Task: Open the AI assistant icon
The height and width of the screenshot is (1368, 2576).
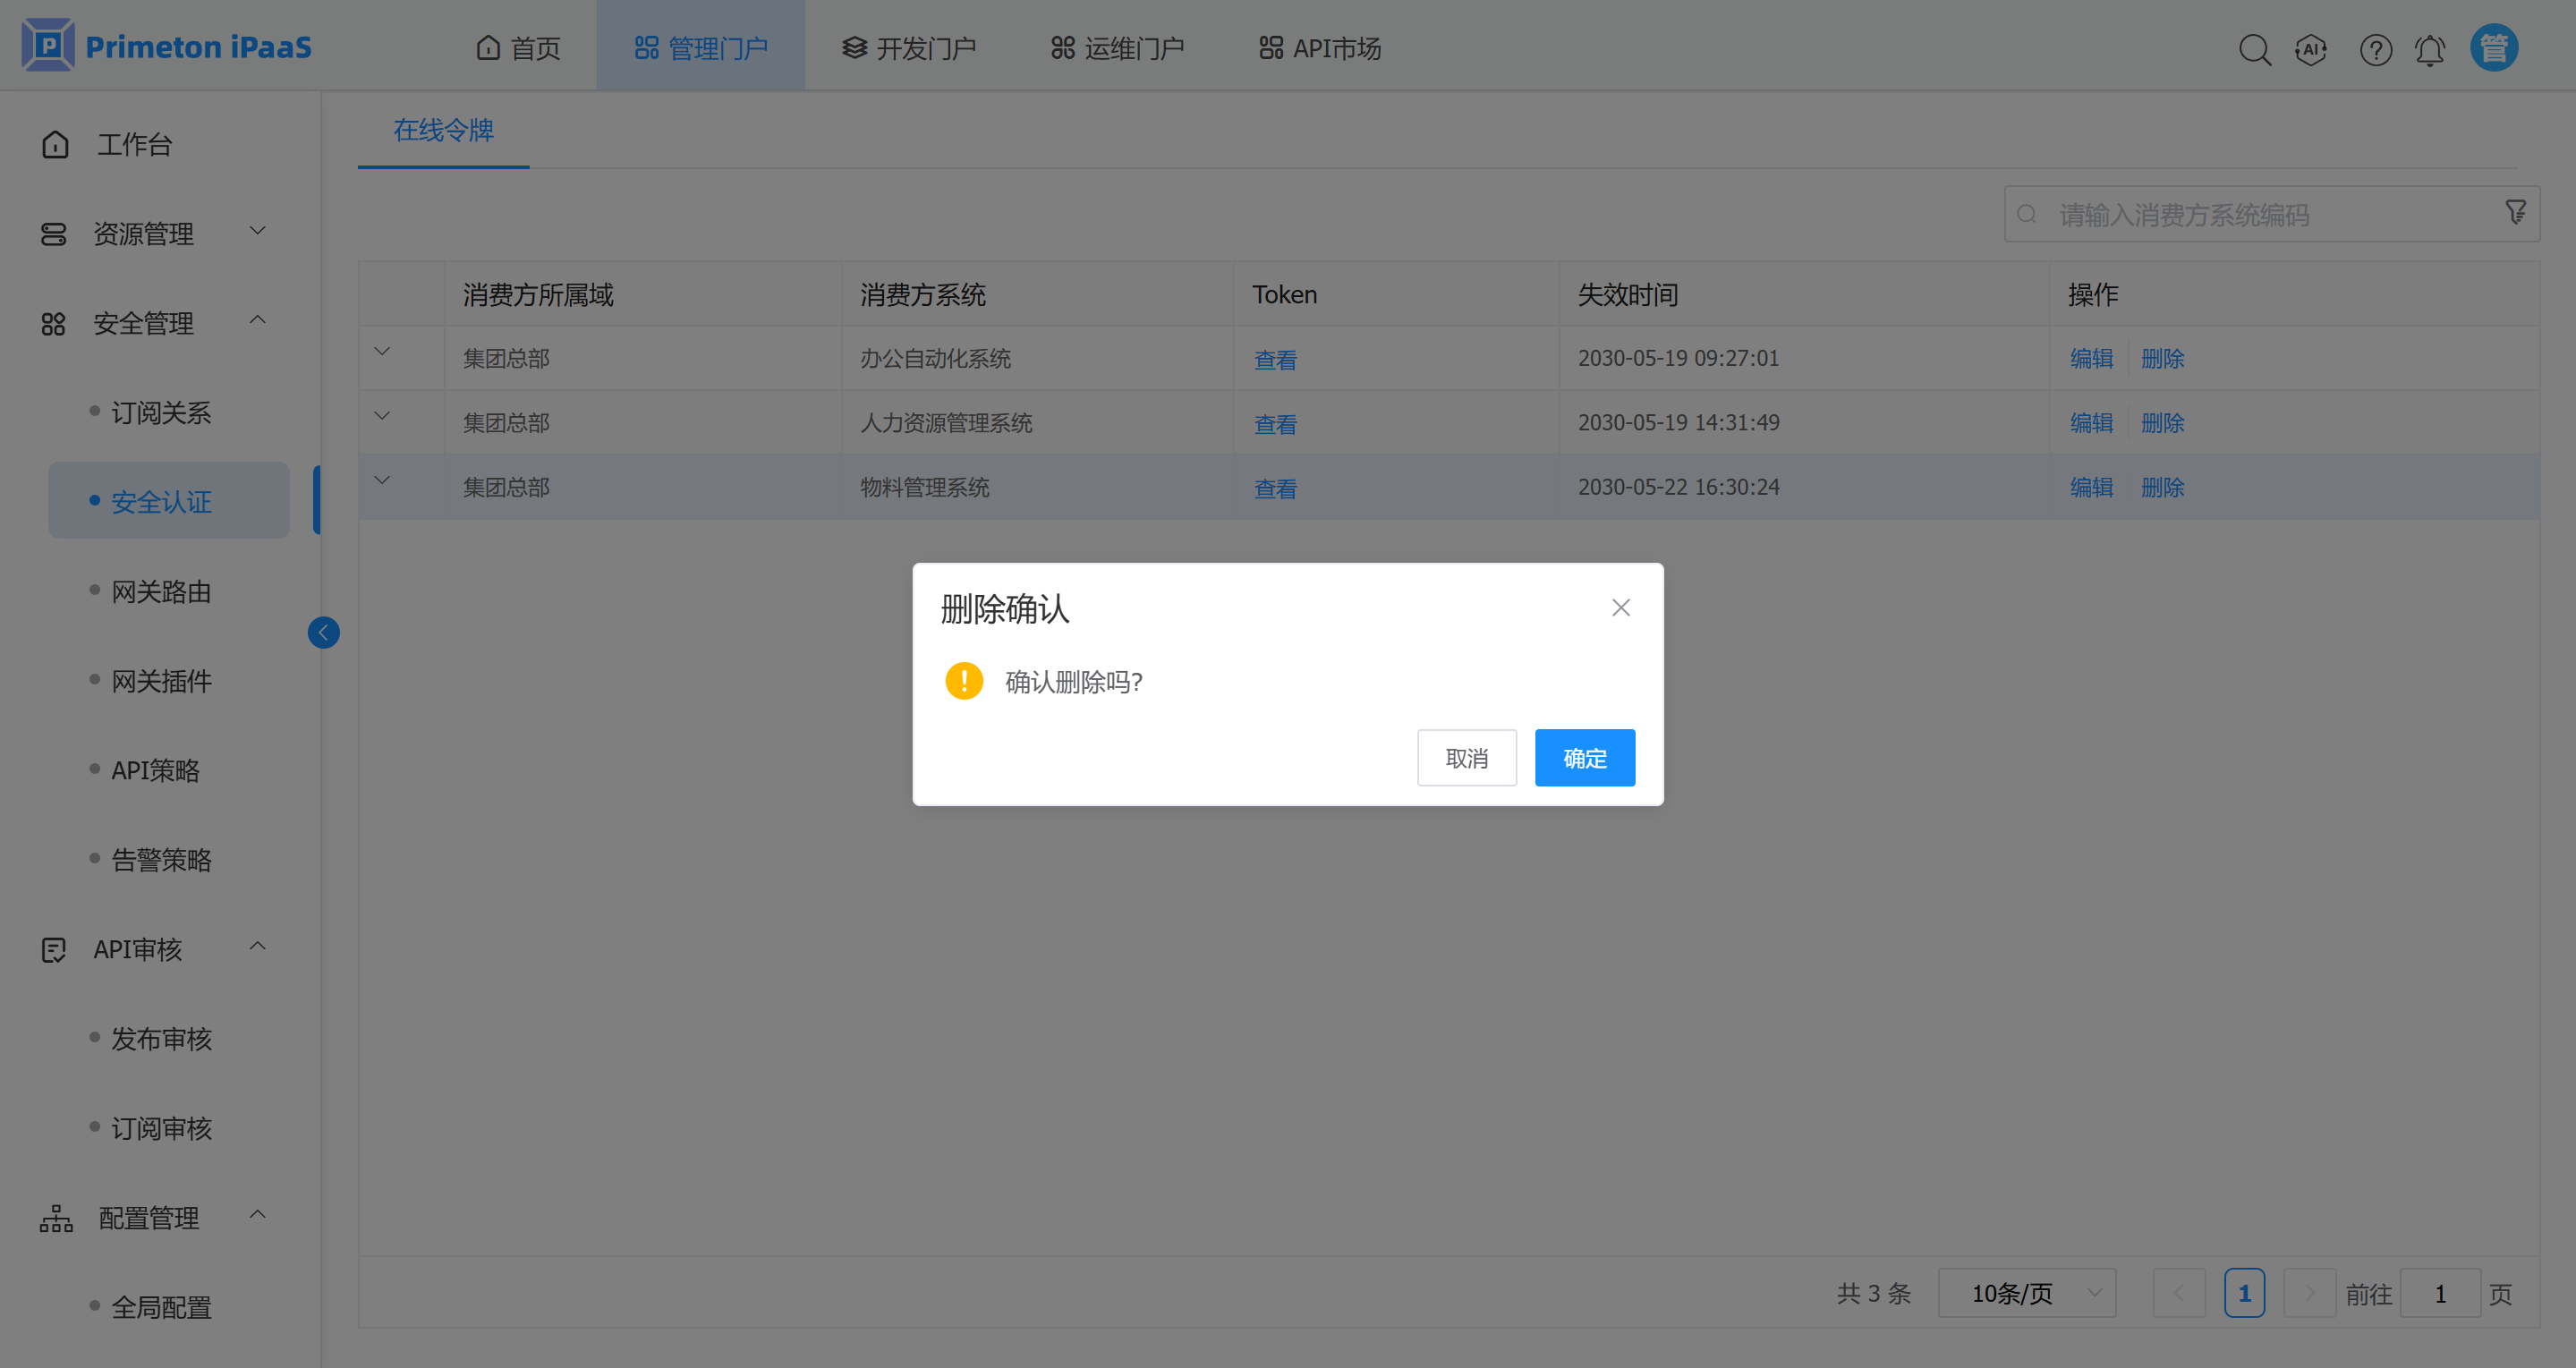Action: click(x=2311, y=49)
